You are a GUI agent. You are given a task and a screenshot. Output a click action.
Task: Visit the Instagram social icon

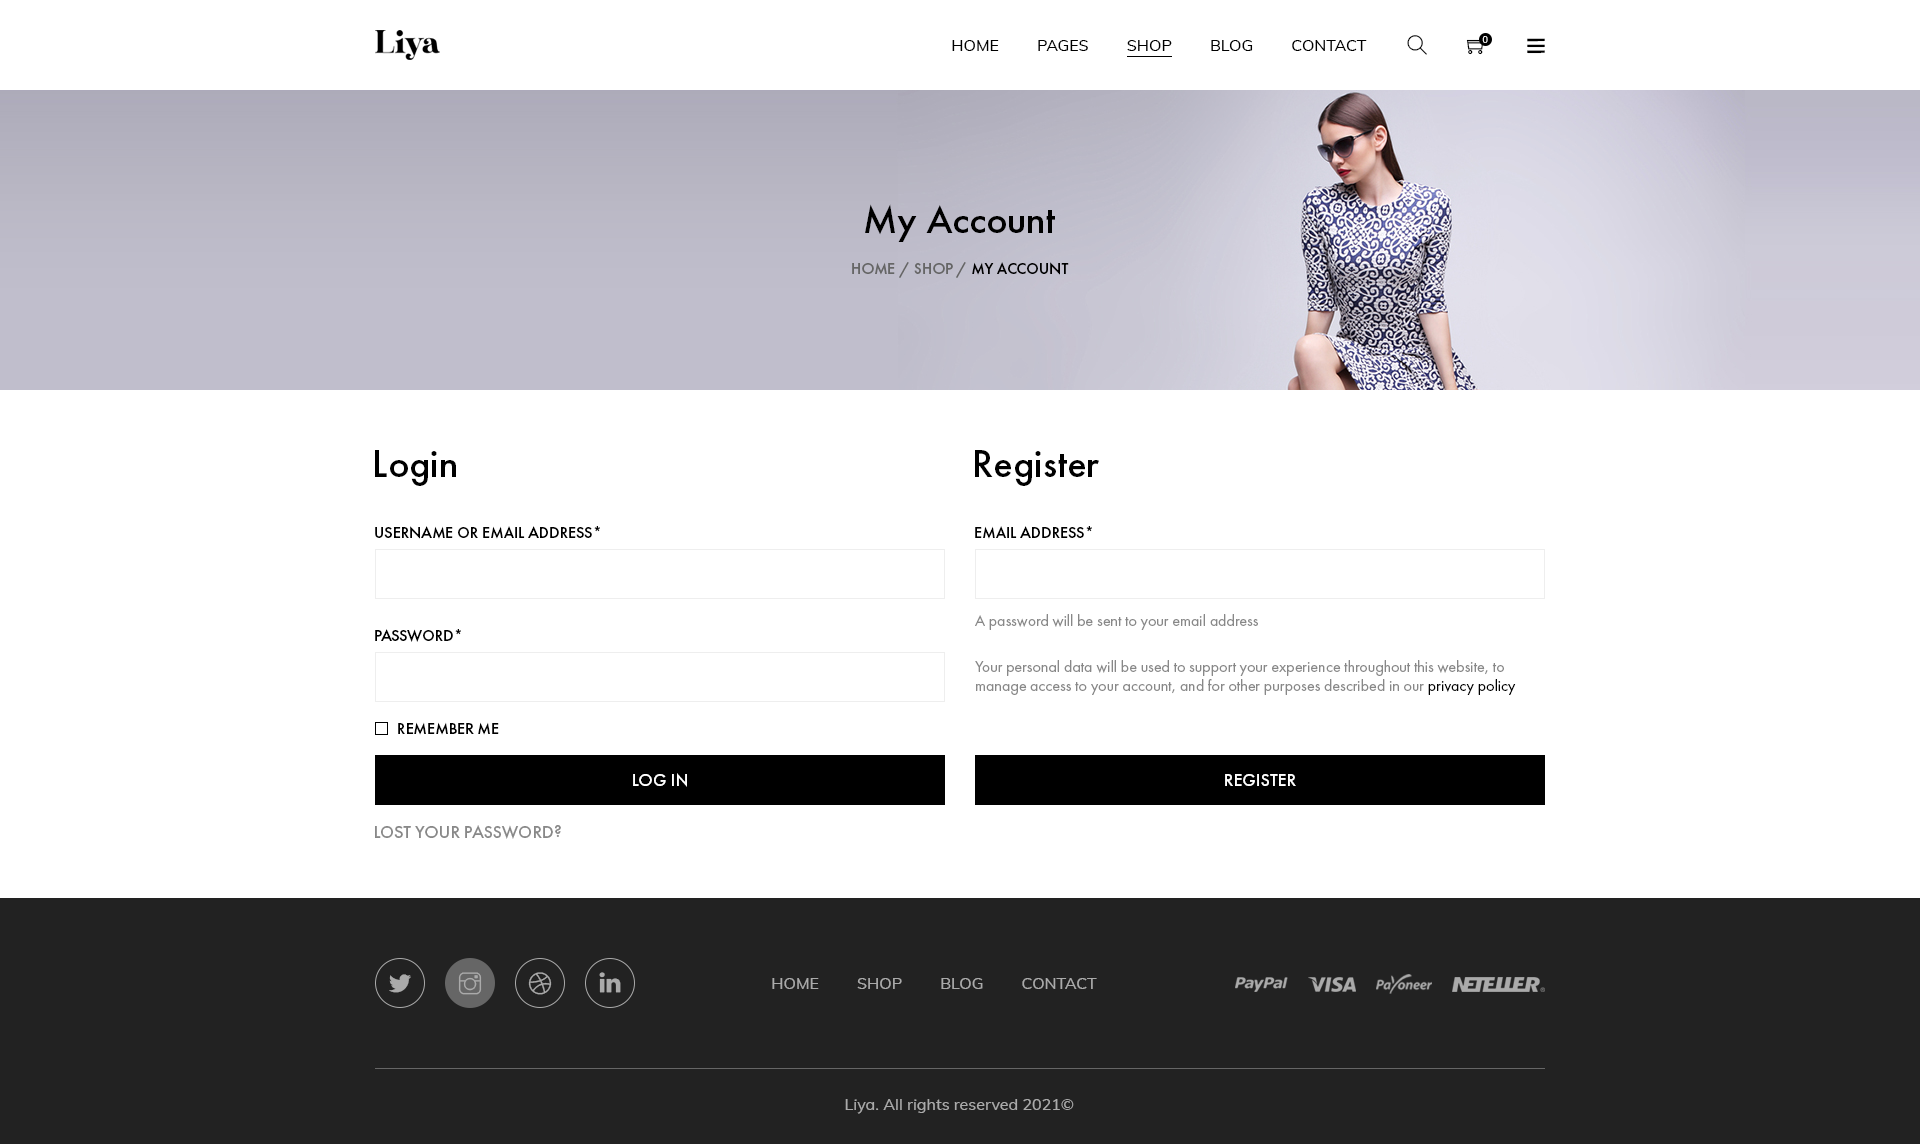pyautogui.click(x=469, y=983)
